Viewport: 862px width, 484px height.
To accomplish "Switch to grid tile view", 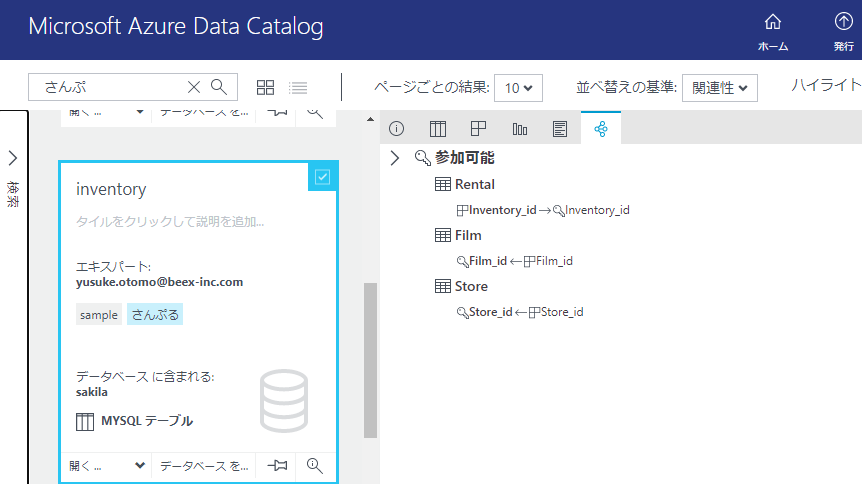I will click(266, 87).
